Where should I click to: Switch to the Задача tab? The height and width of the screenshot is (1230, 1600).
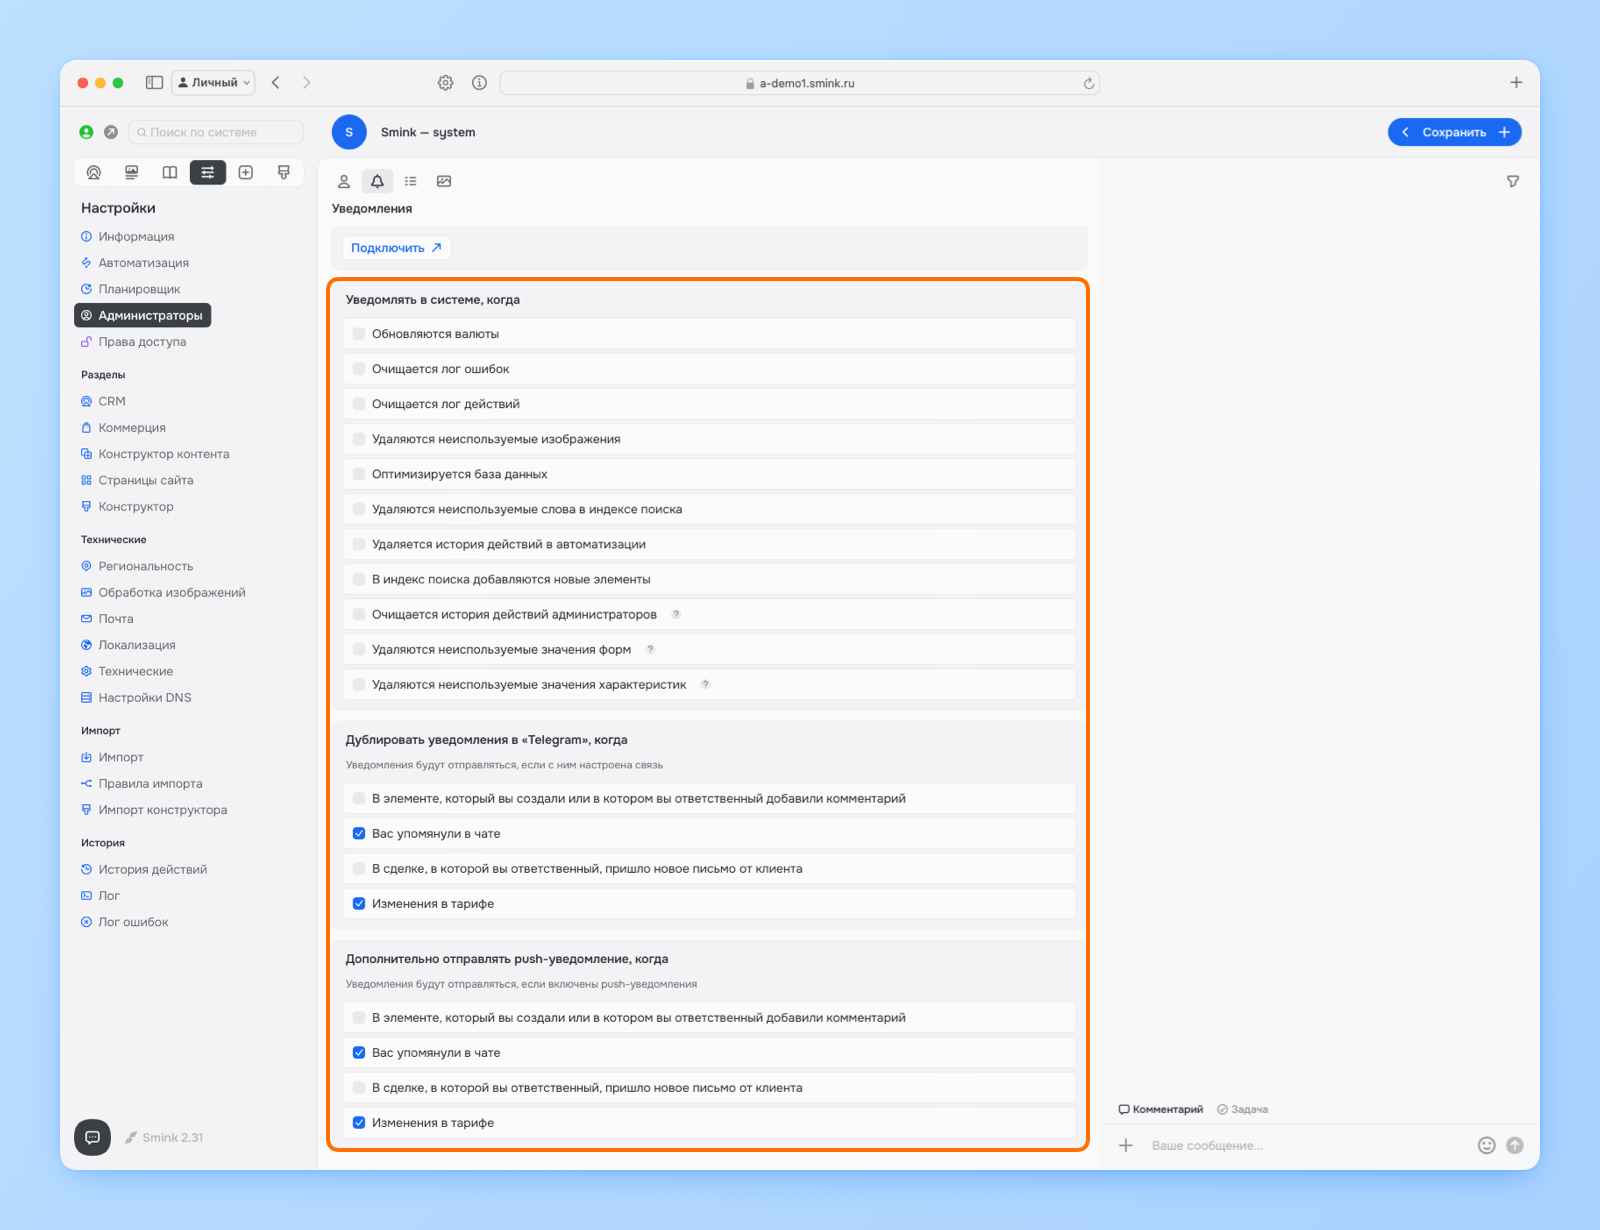(x=1243, y=1109)
